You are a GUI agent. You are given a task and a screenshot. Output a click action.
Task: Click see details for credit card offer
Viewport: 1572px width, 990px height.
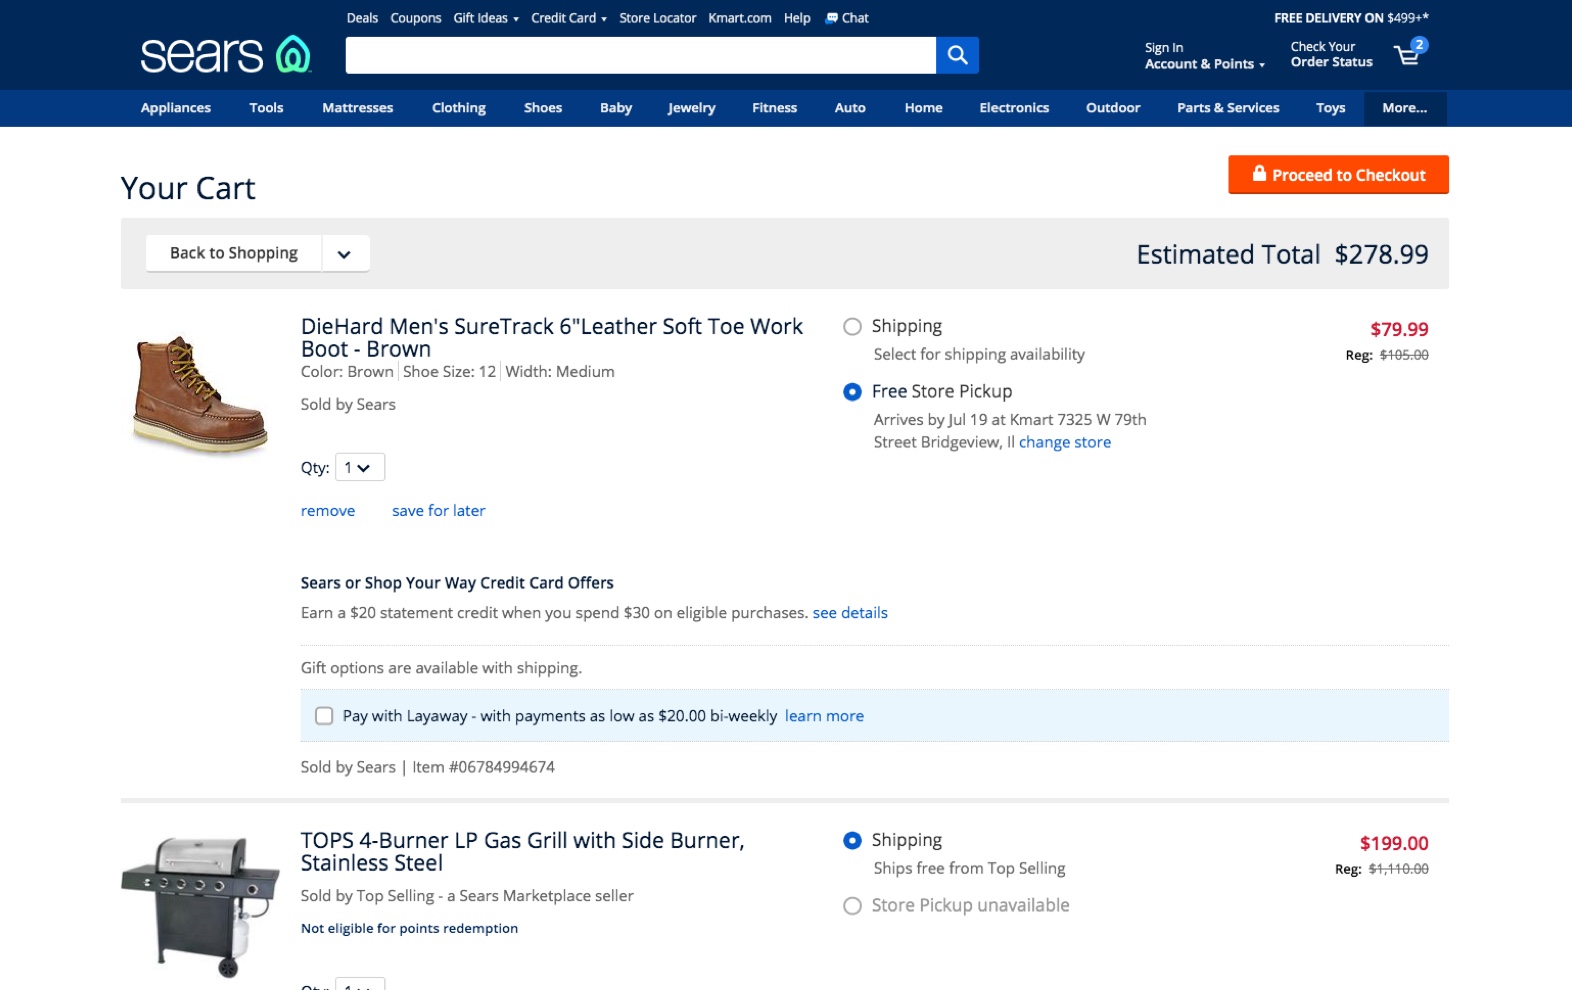click(x=850, y=613)
